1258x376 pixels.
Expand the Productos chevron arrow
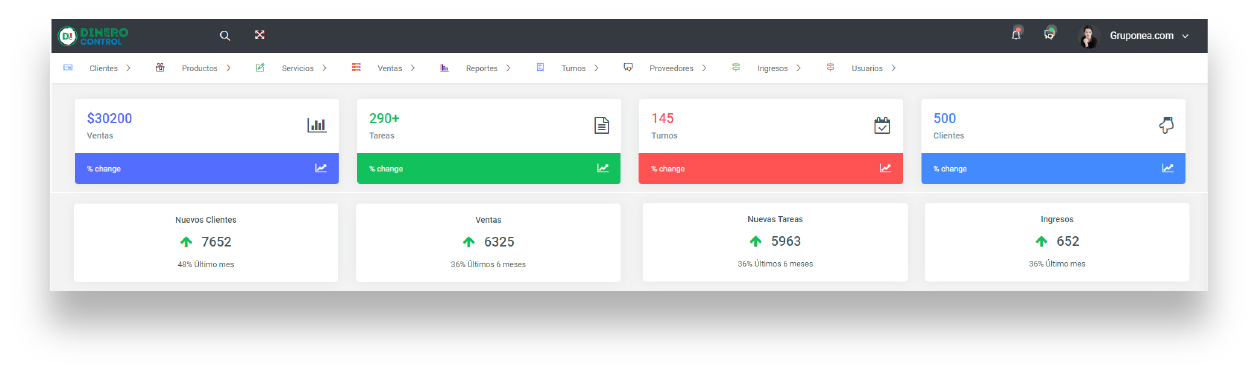[228, 68]
